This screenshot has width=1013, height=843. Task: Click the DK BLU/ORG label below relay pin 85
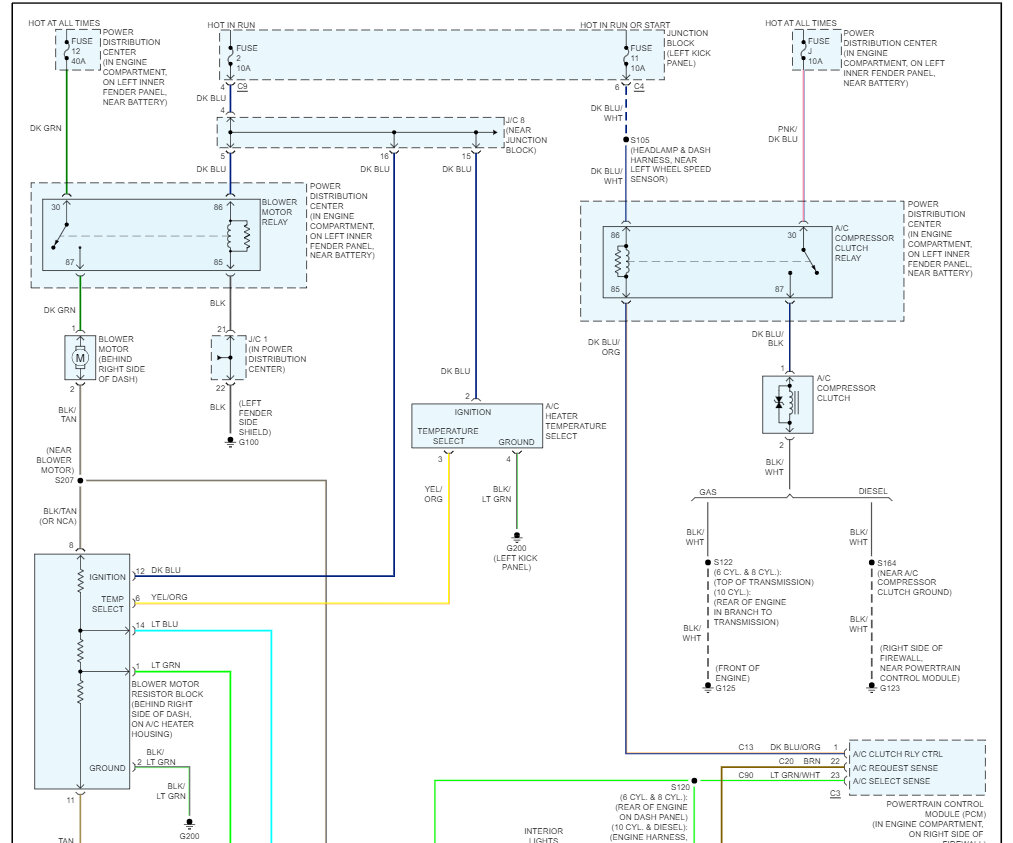pyautogui.click(x=604, y=347)
